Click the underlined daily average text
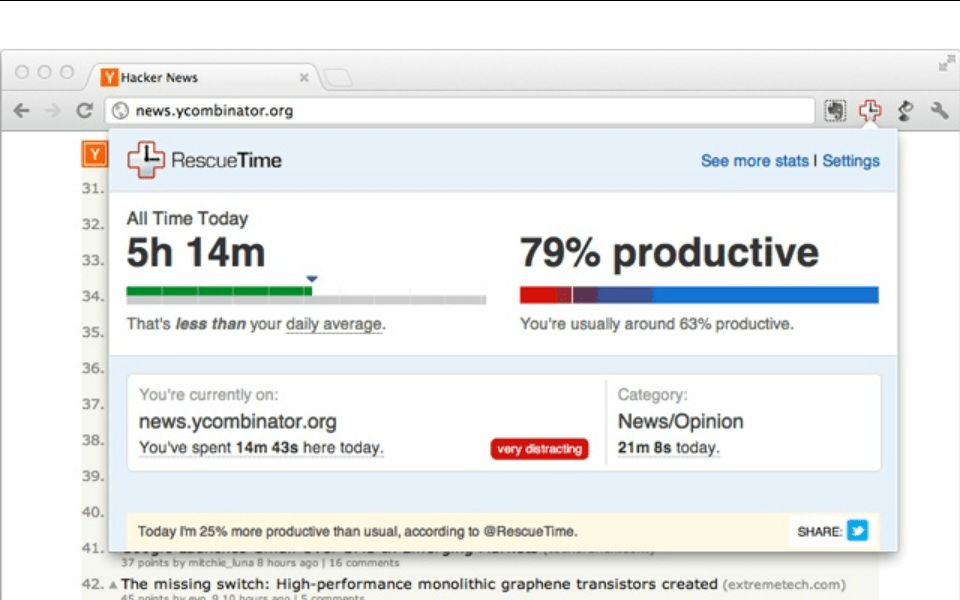The height and width of the screenshot is (600, 960). click(x=333, y=324)
